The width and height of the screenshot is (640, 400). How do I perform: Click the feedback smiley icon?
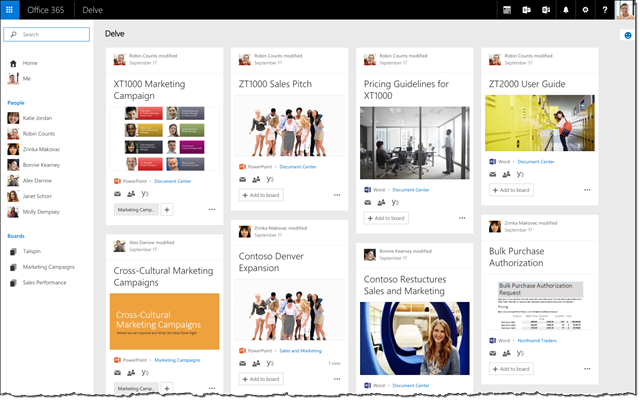[628, 36]
